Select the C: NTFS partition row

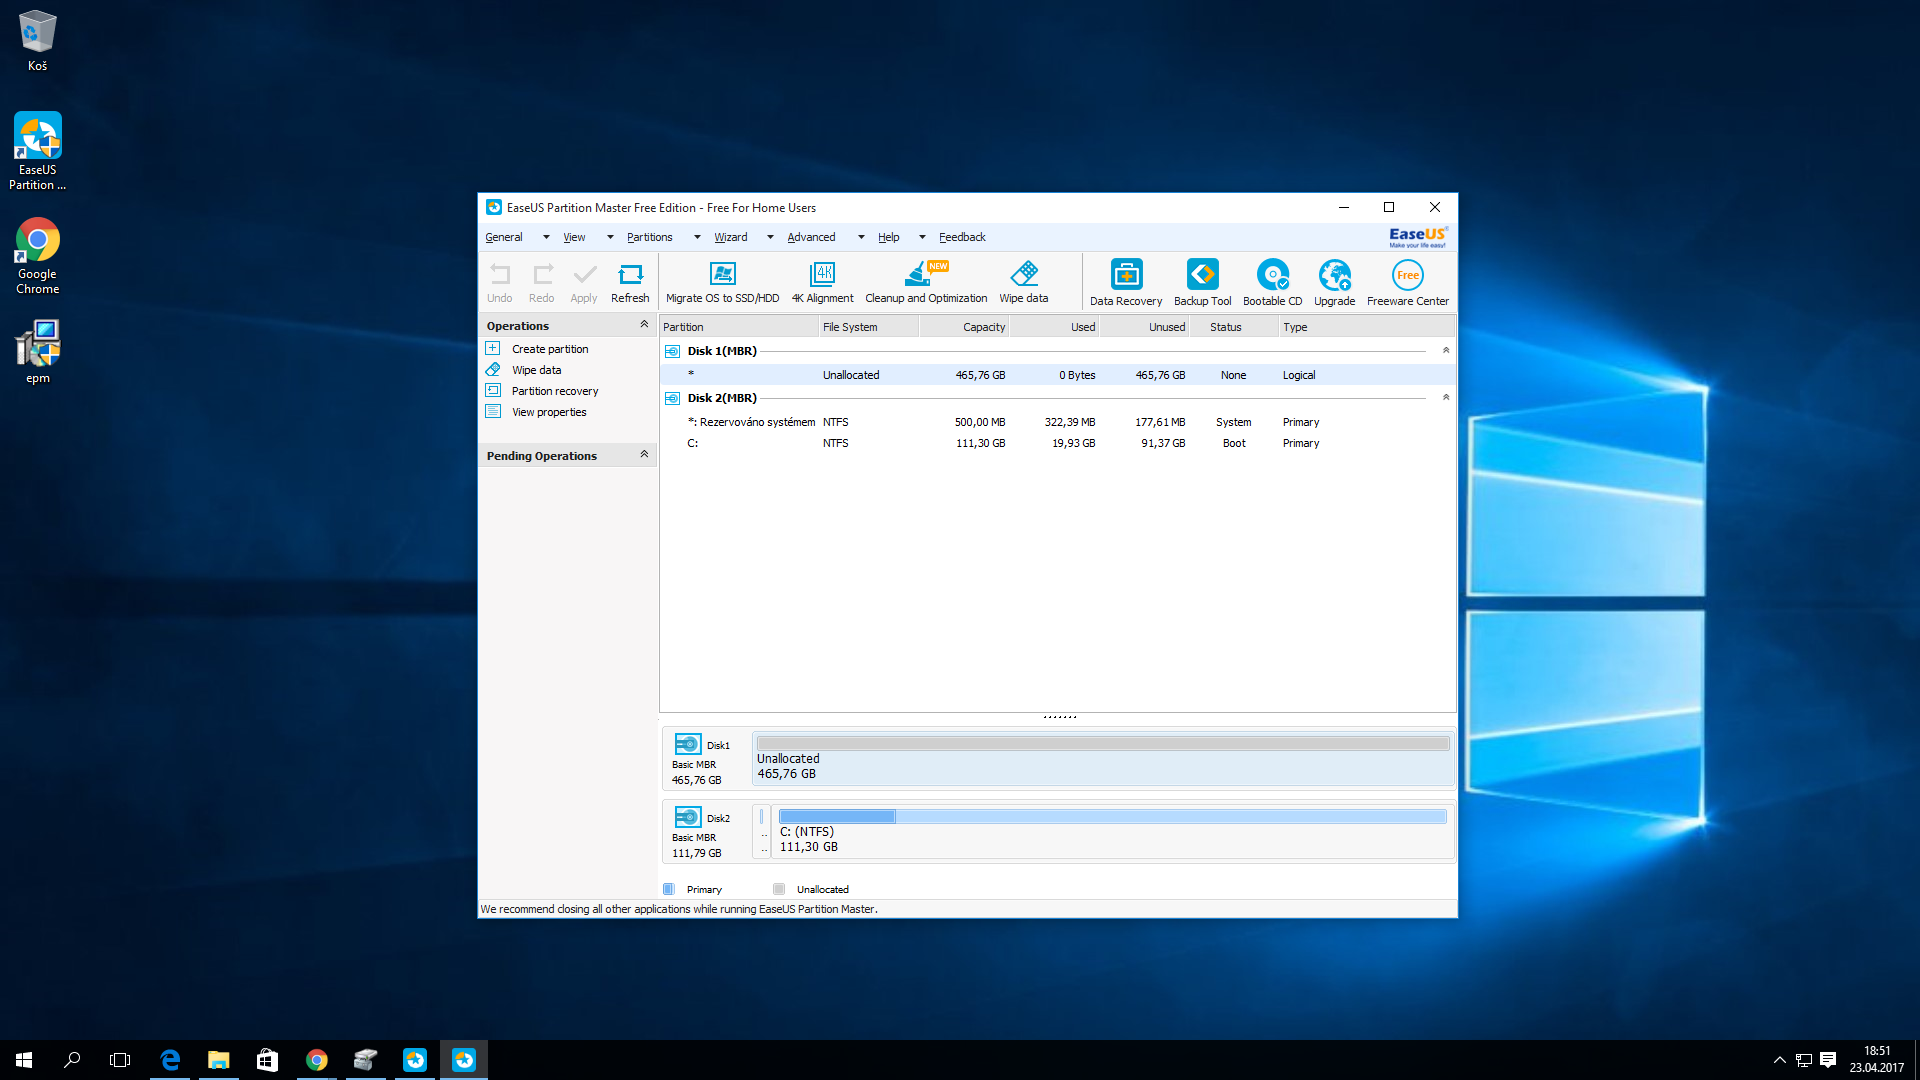(1057, 443)
